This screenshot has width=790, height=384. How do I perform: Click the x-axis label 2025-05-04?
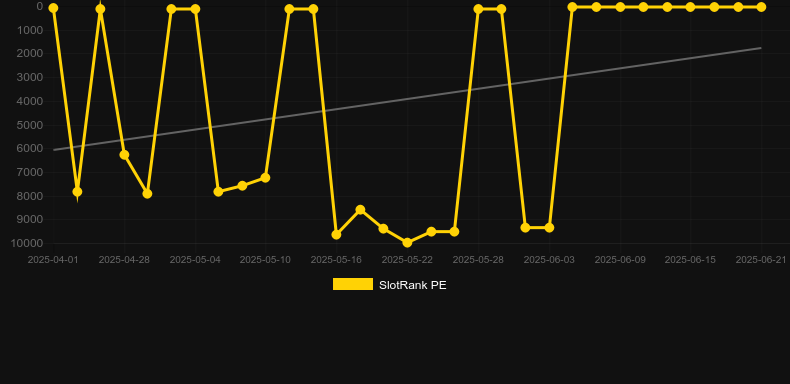click(195, 260)
